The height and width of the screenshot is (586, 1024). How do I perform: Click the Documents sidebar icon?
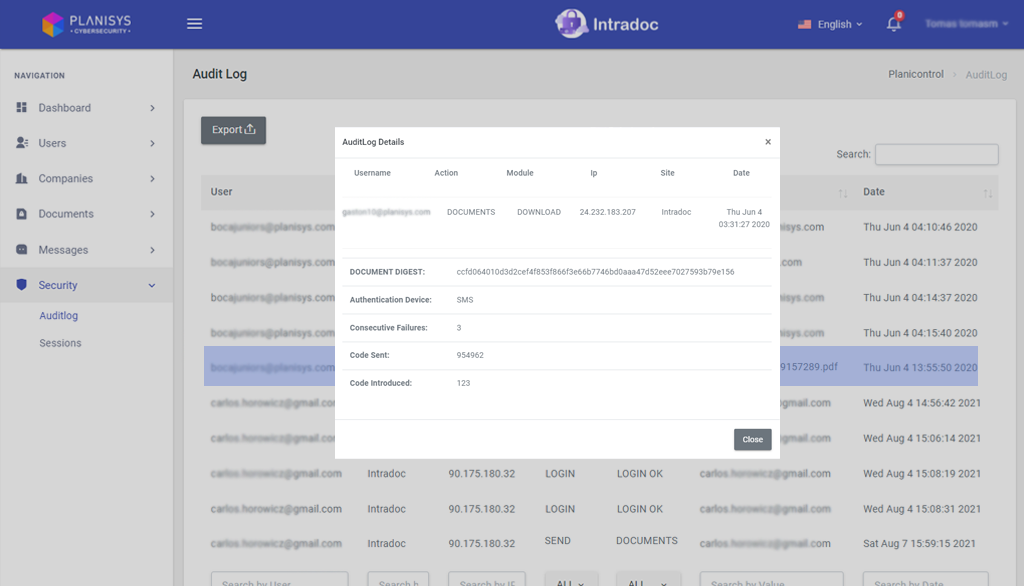[22, 214]
